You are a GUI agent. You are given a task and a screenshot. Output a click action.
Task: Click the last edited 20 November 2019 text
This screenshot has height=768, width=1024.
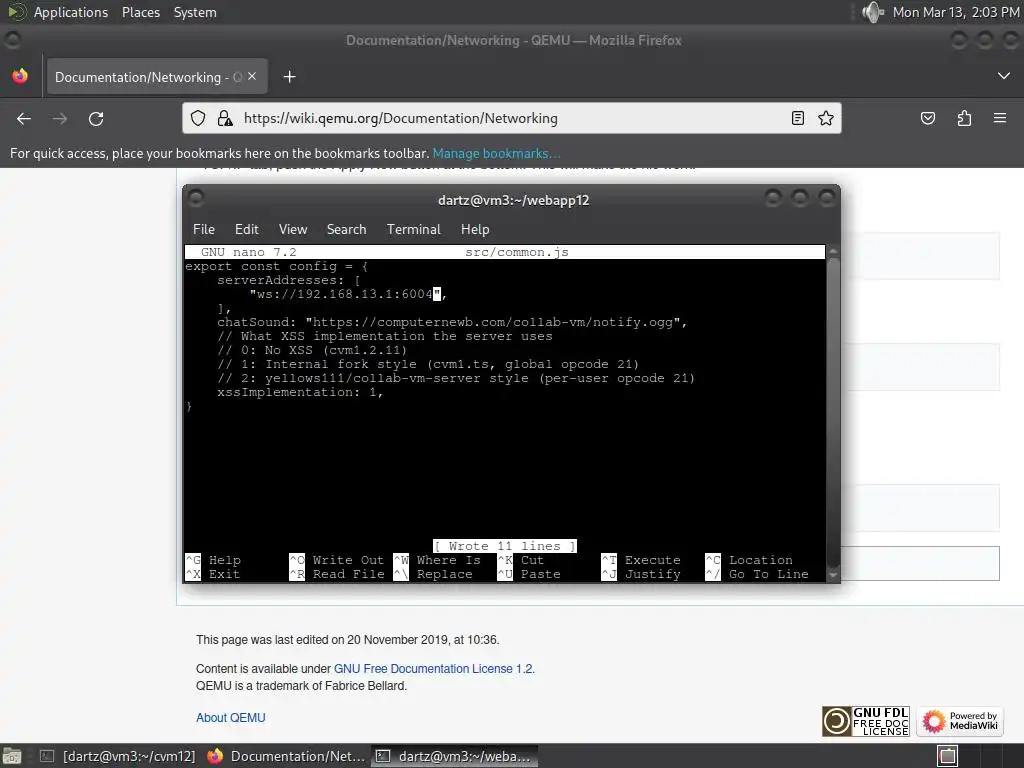pyautogui.click(x=347, y=640)
